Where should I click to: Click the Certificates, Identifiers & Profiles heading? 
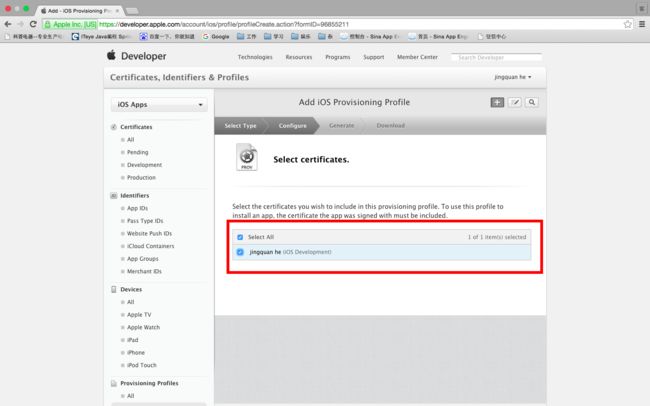(179, 78)
